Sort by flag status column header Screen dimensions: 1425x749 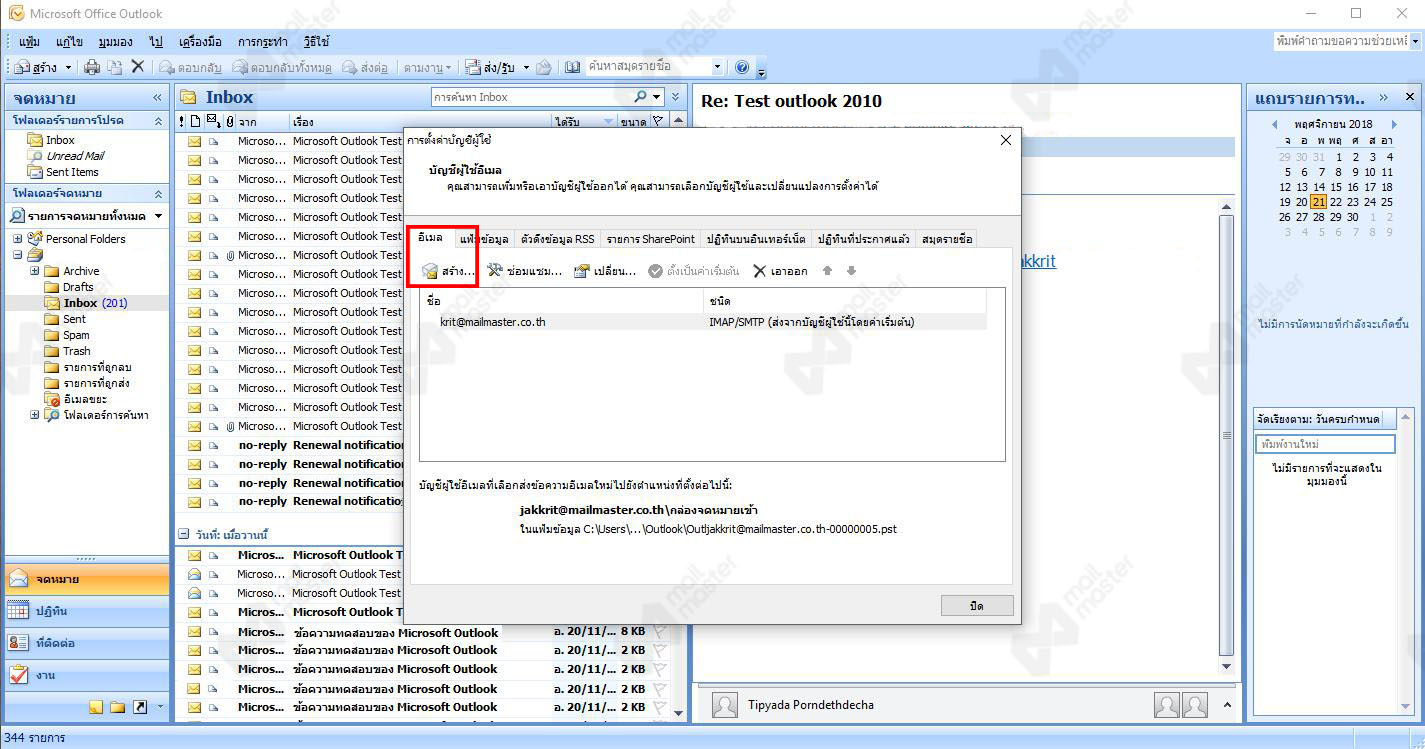tap(657, 122)
